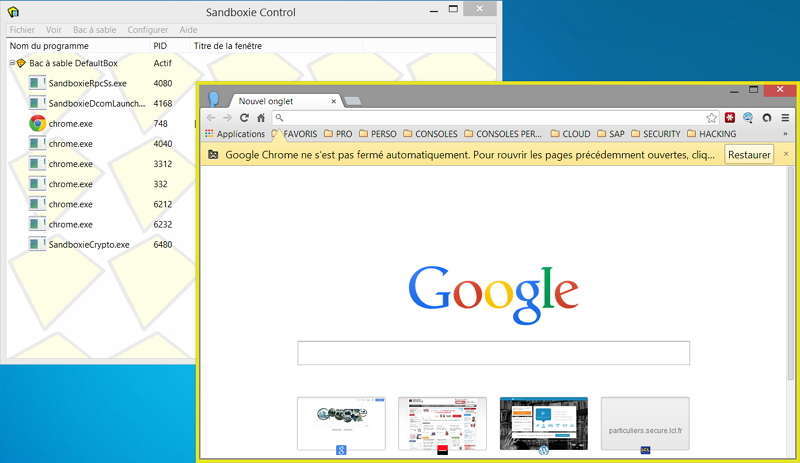Open the CONSOLES bookmark folder
This screenshot has width=800, height=463.
[x=430, y=134]
